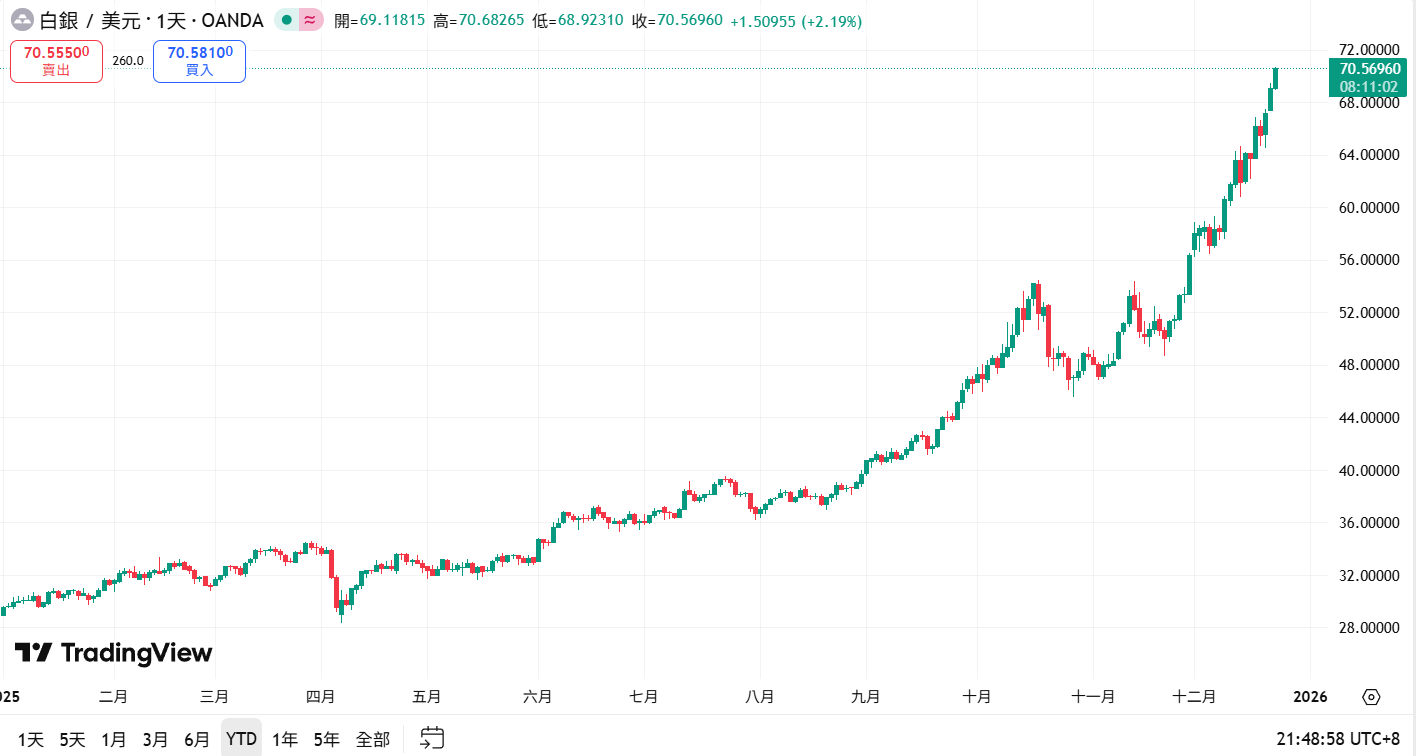
Task: Click the 72.00000 price scale mark
Action: [1369, 48]
